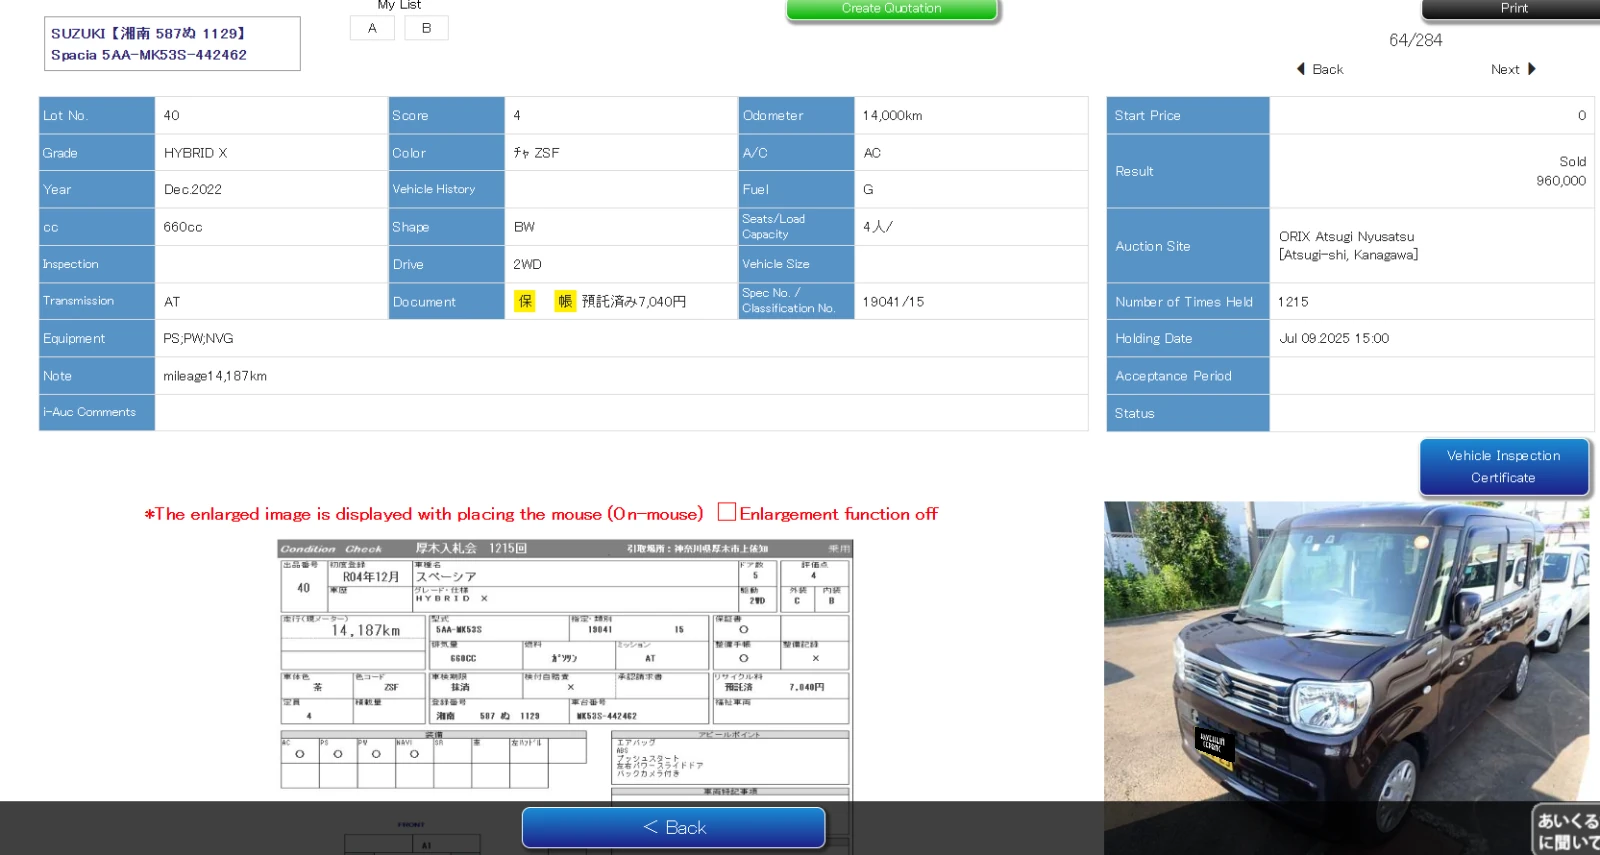1600x855 pixels.
Task: Open the chat widget at bottom right
Action: click(1566, 830)
